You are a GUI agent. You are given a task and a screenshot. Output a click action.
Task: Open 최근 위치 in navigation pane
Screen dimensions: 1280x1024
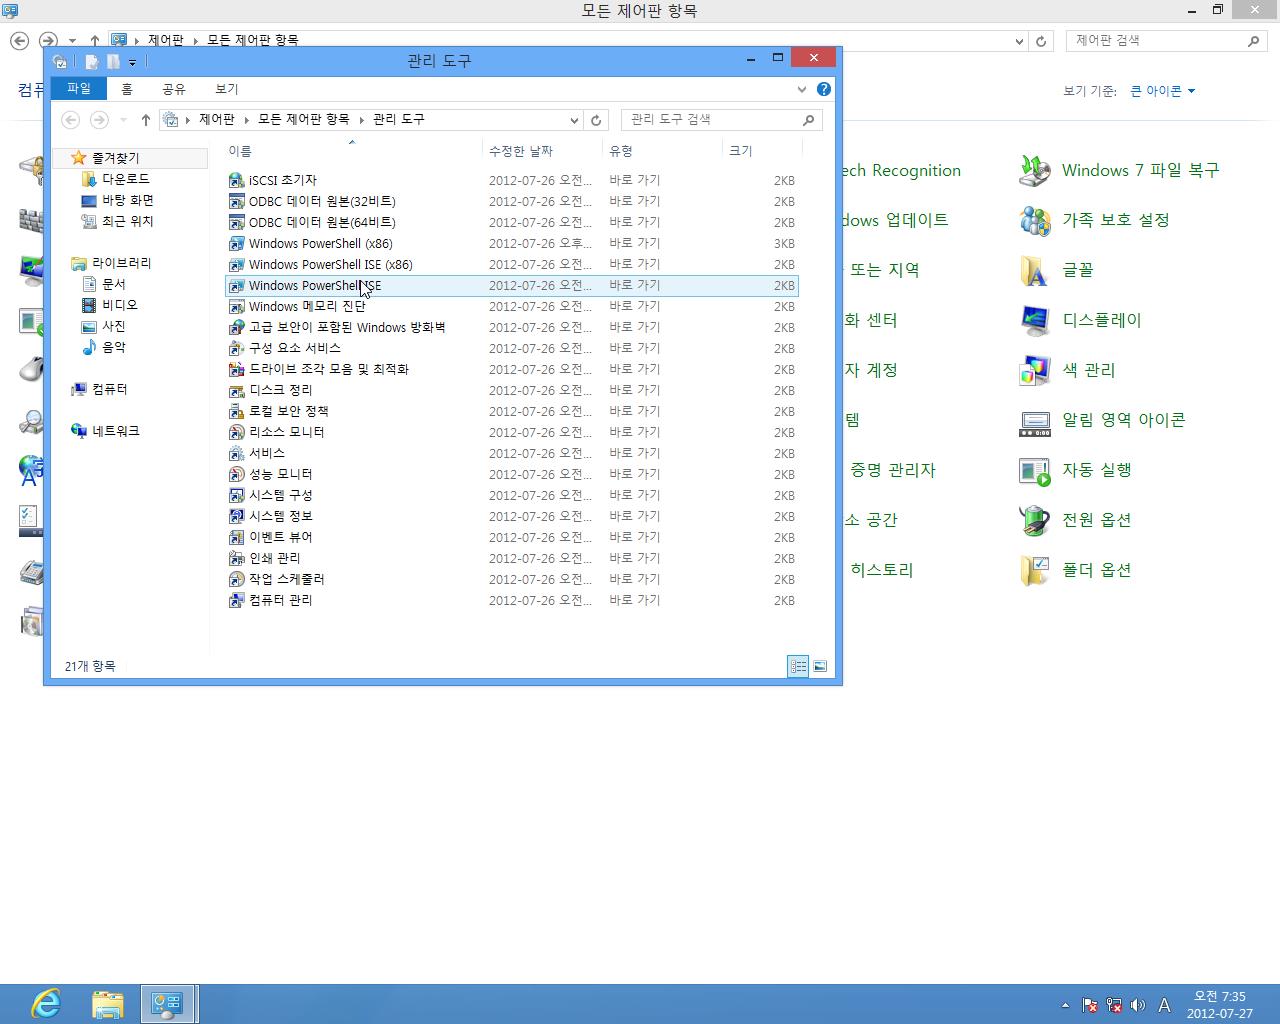coord(127,221)
